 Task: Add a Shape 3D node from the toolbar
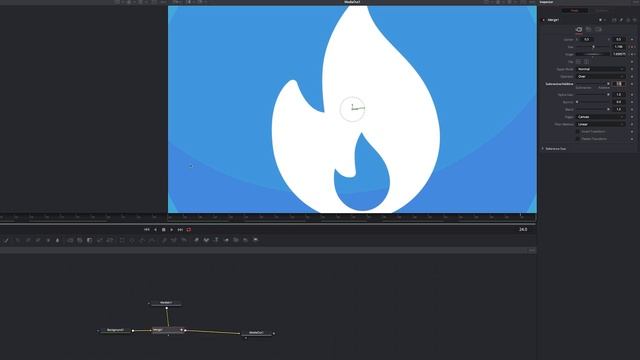[x=206, y=240]
